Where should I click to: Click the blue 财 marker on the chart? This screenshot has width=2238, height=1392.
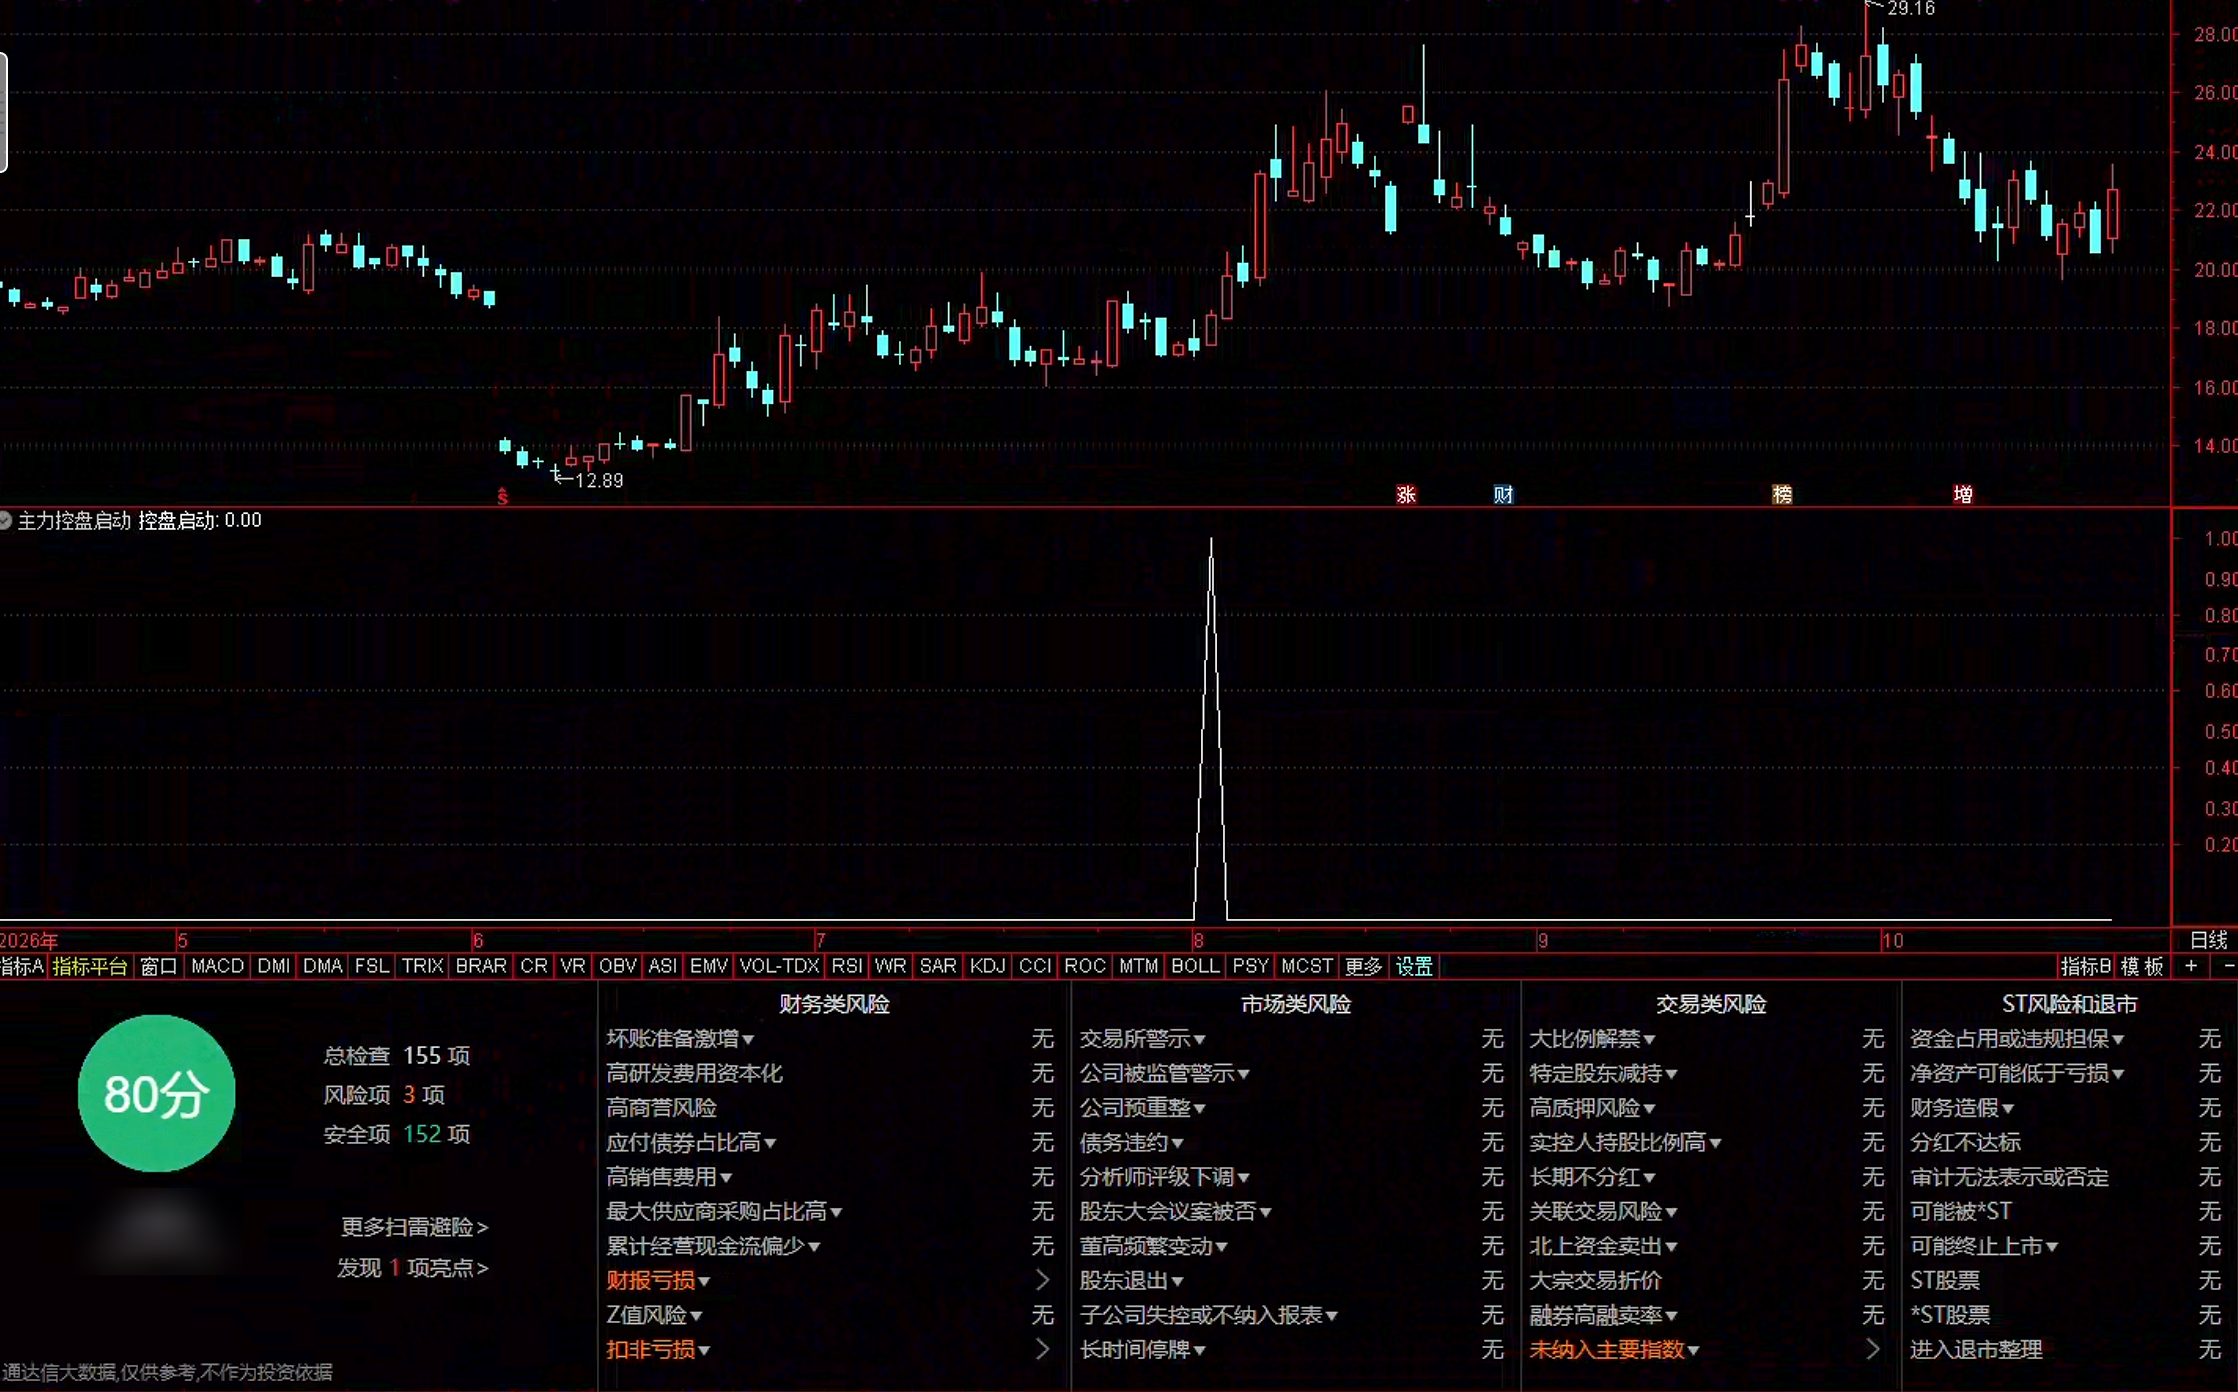[1503, 495]
